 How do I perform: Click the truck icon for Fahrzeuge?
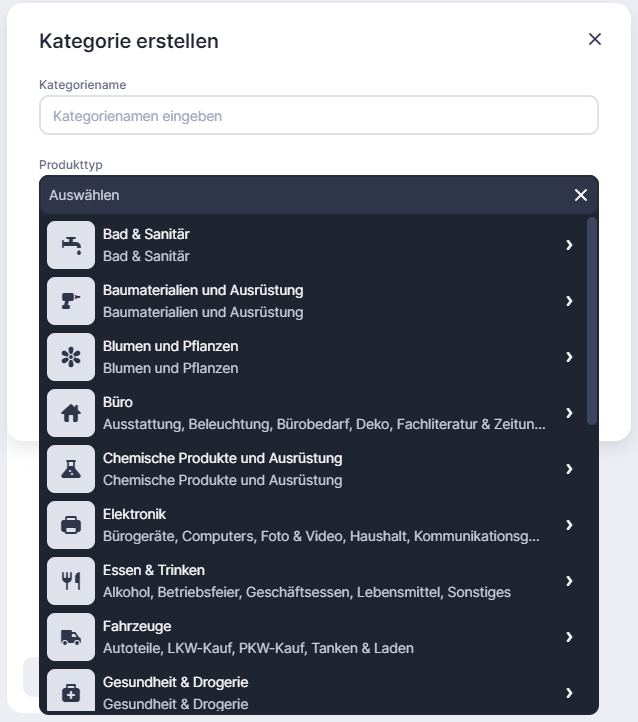coord(71,637)
